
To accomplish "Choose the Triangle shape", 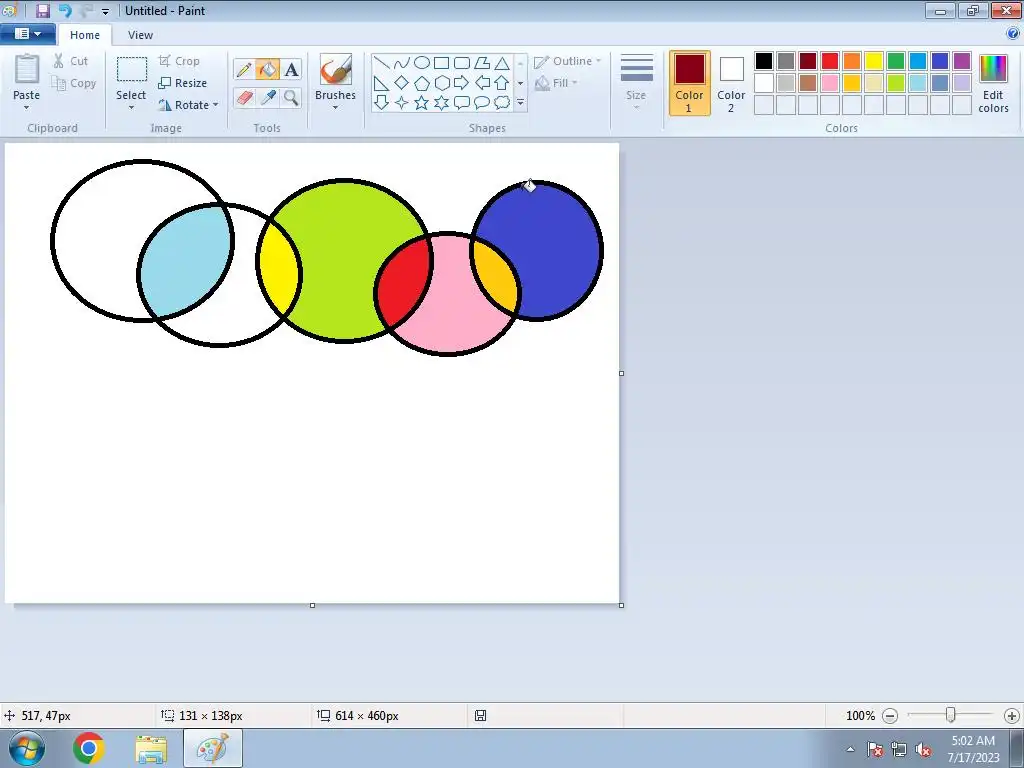I will (502, 63).
